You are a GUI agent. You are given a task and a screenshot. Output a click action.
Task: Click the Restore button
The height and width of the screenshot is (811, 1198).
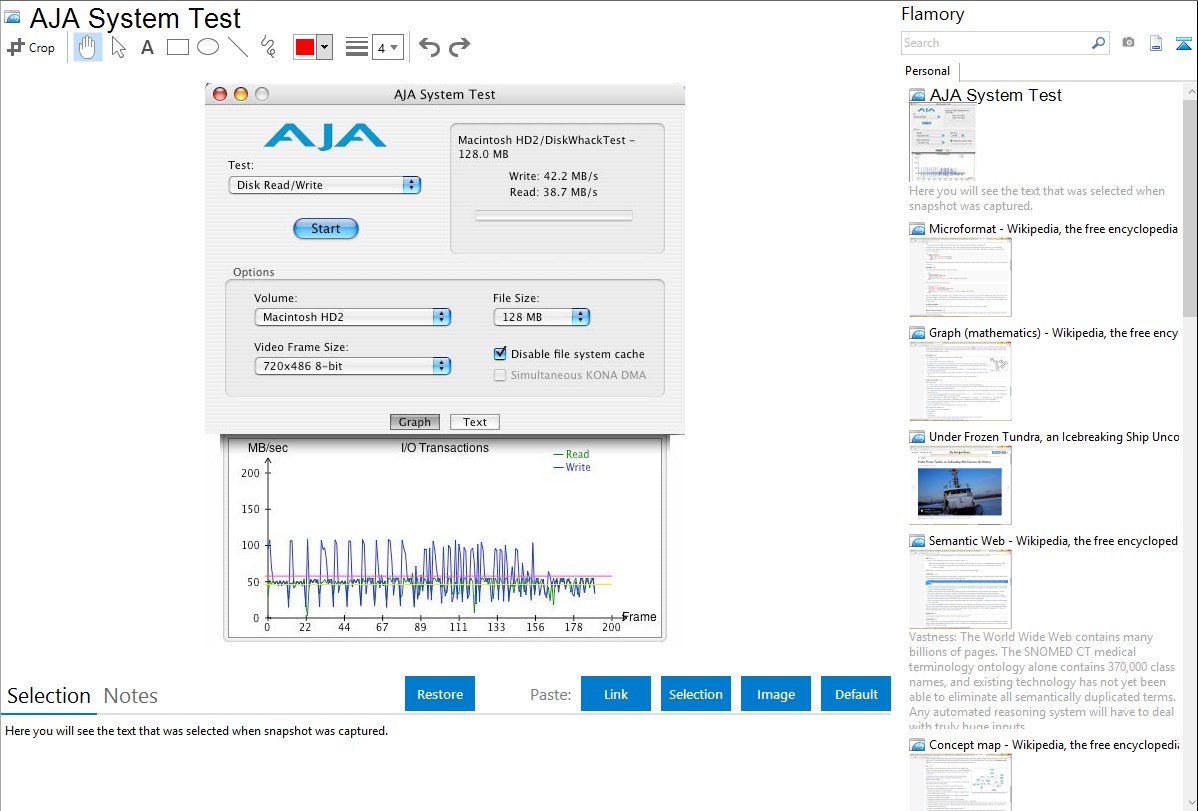440,694
